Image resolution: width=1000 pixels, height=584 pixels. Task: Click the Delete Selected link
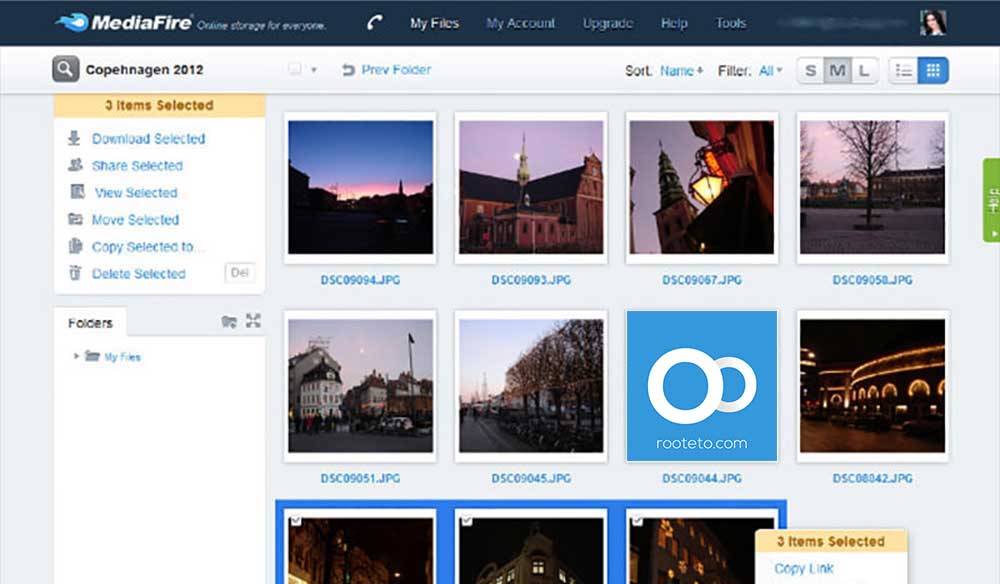(138, 274)
